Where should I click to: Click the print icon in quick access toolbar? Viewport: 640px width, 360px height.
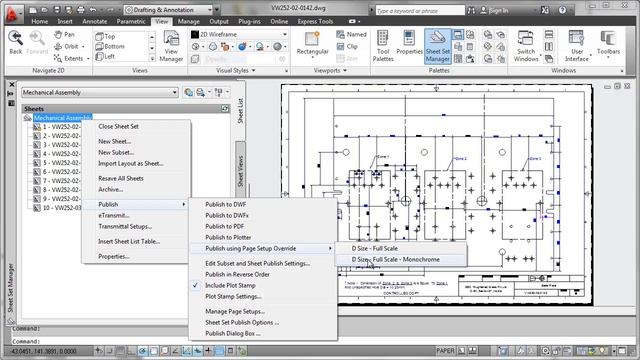pos(81,10)
